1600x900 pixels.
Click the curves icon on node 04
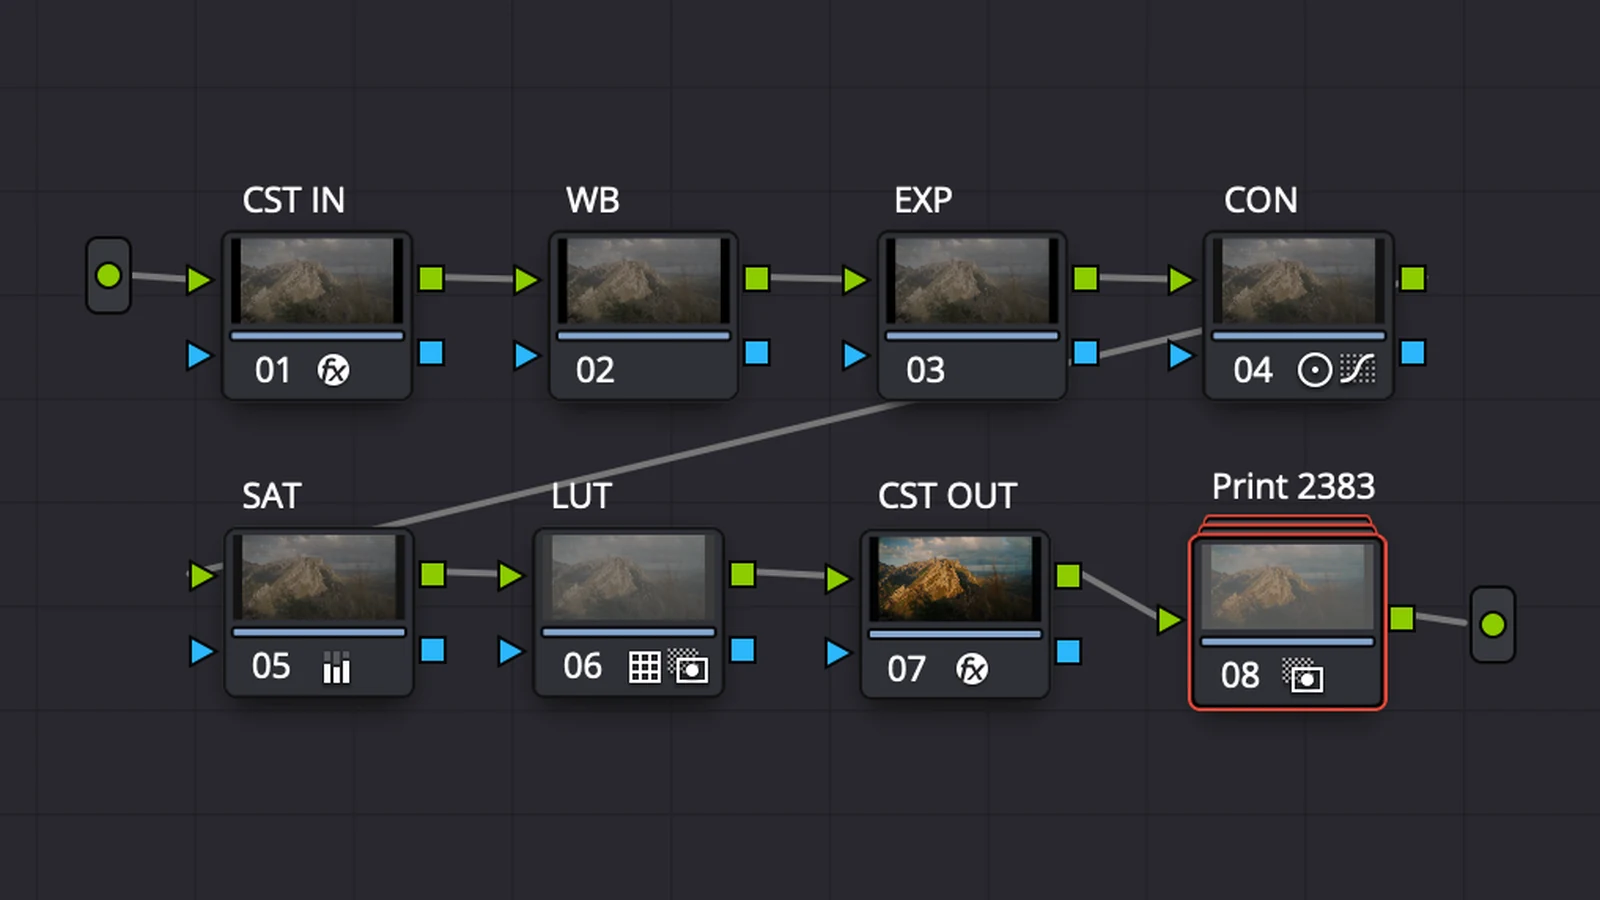1357,369
